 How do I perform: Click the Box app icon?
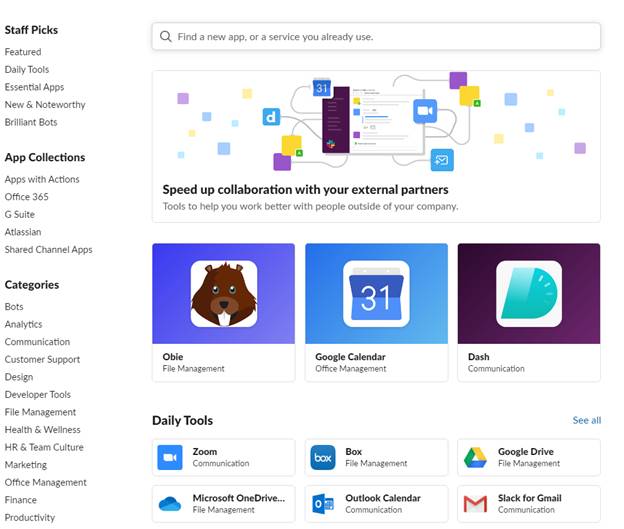point(323,457)
